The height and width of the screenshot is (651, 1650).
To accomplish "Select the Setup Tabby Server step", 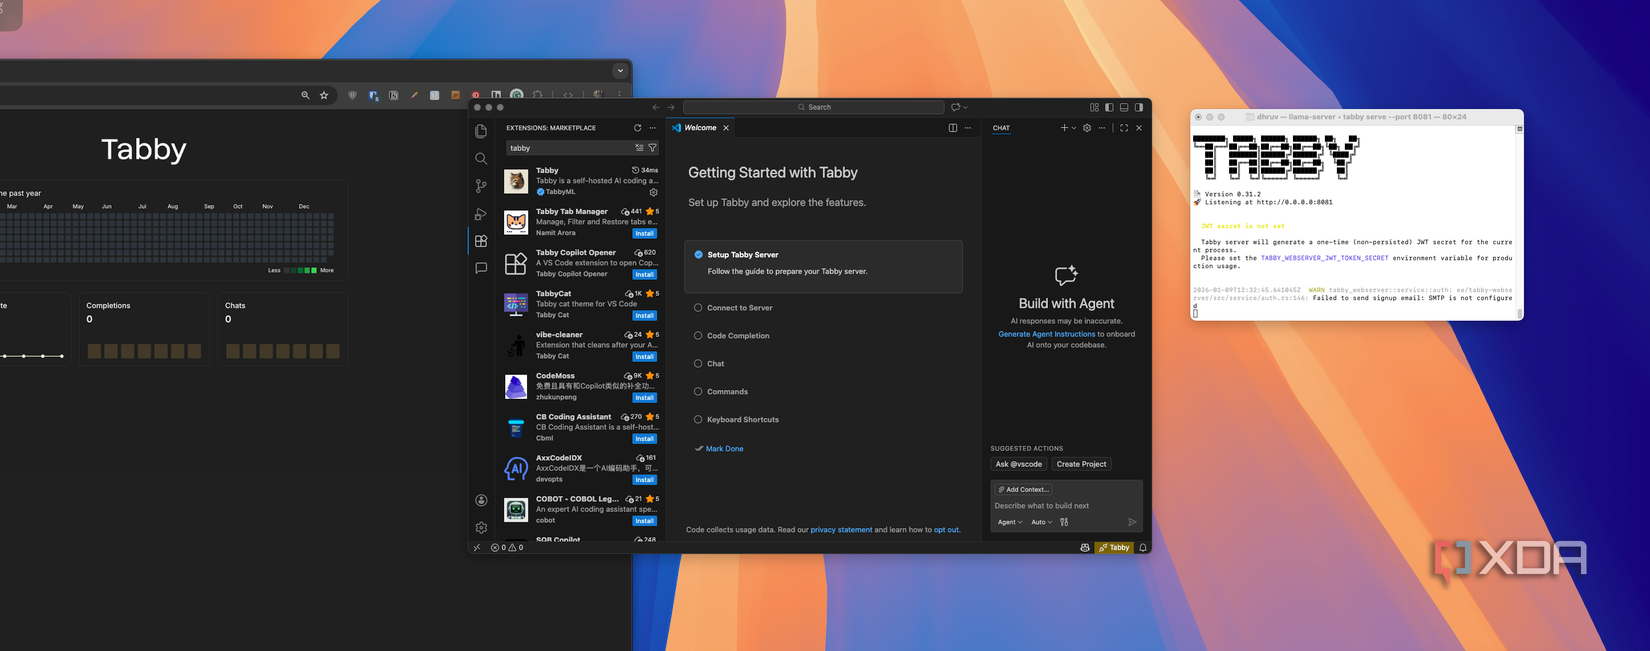I will click(823, 266).
